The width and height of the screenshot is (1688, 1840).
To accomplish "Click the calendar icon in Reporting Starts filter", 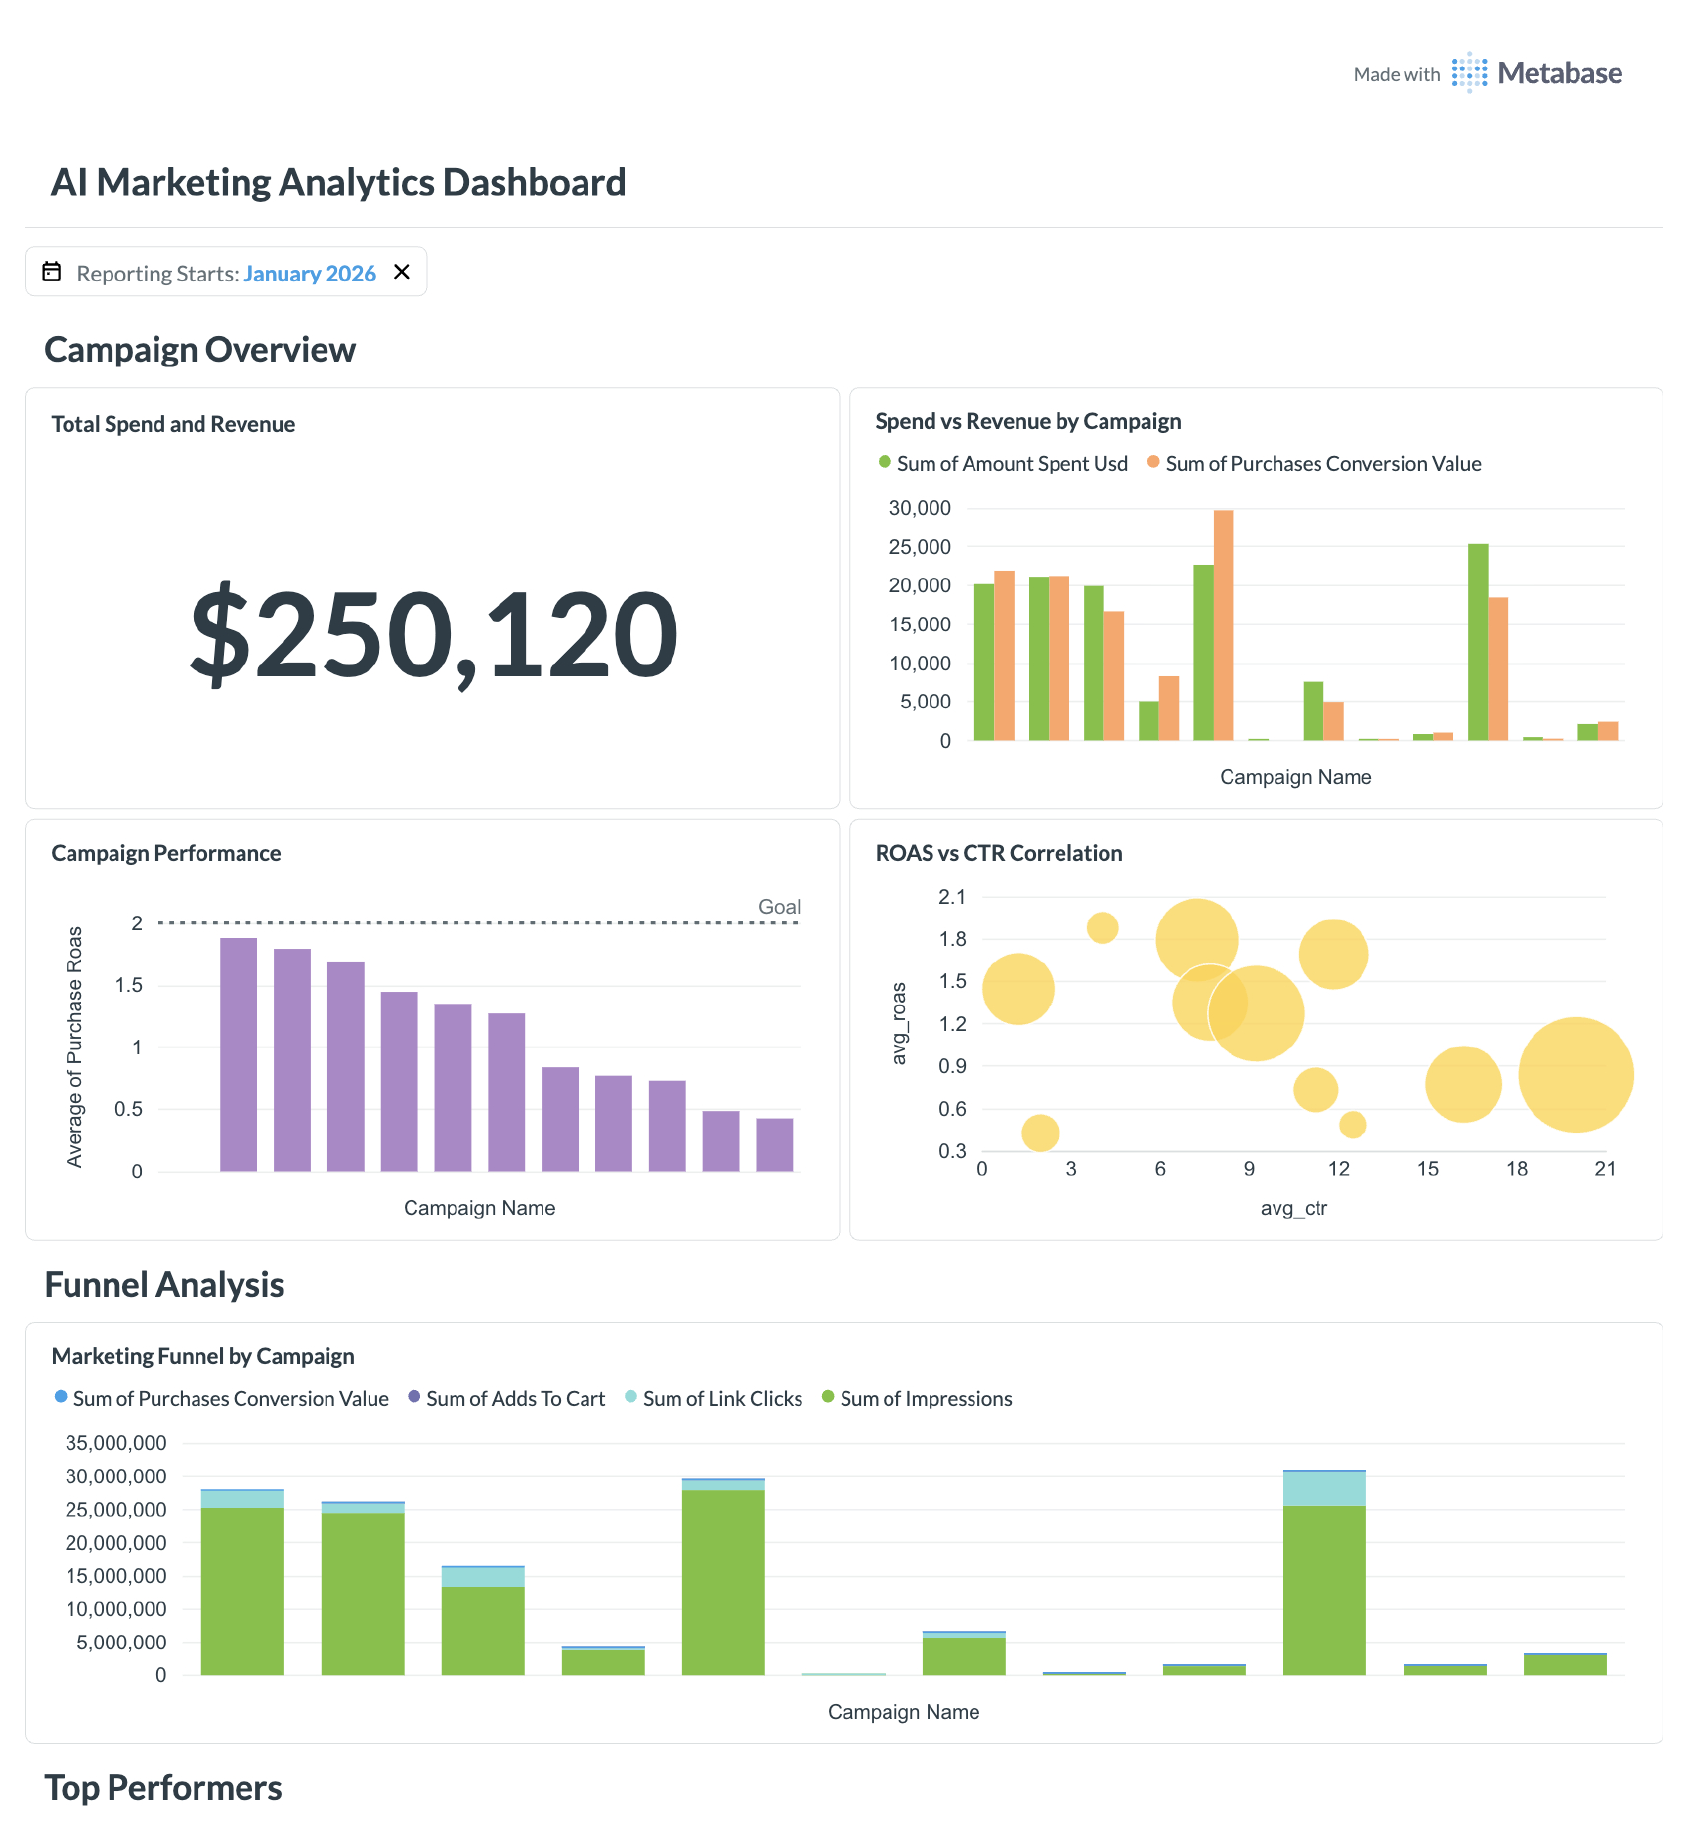I will point(52,272).
